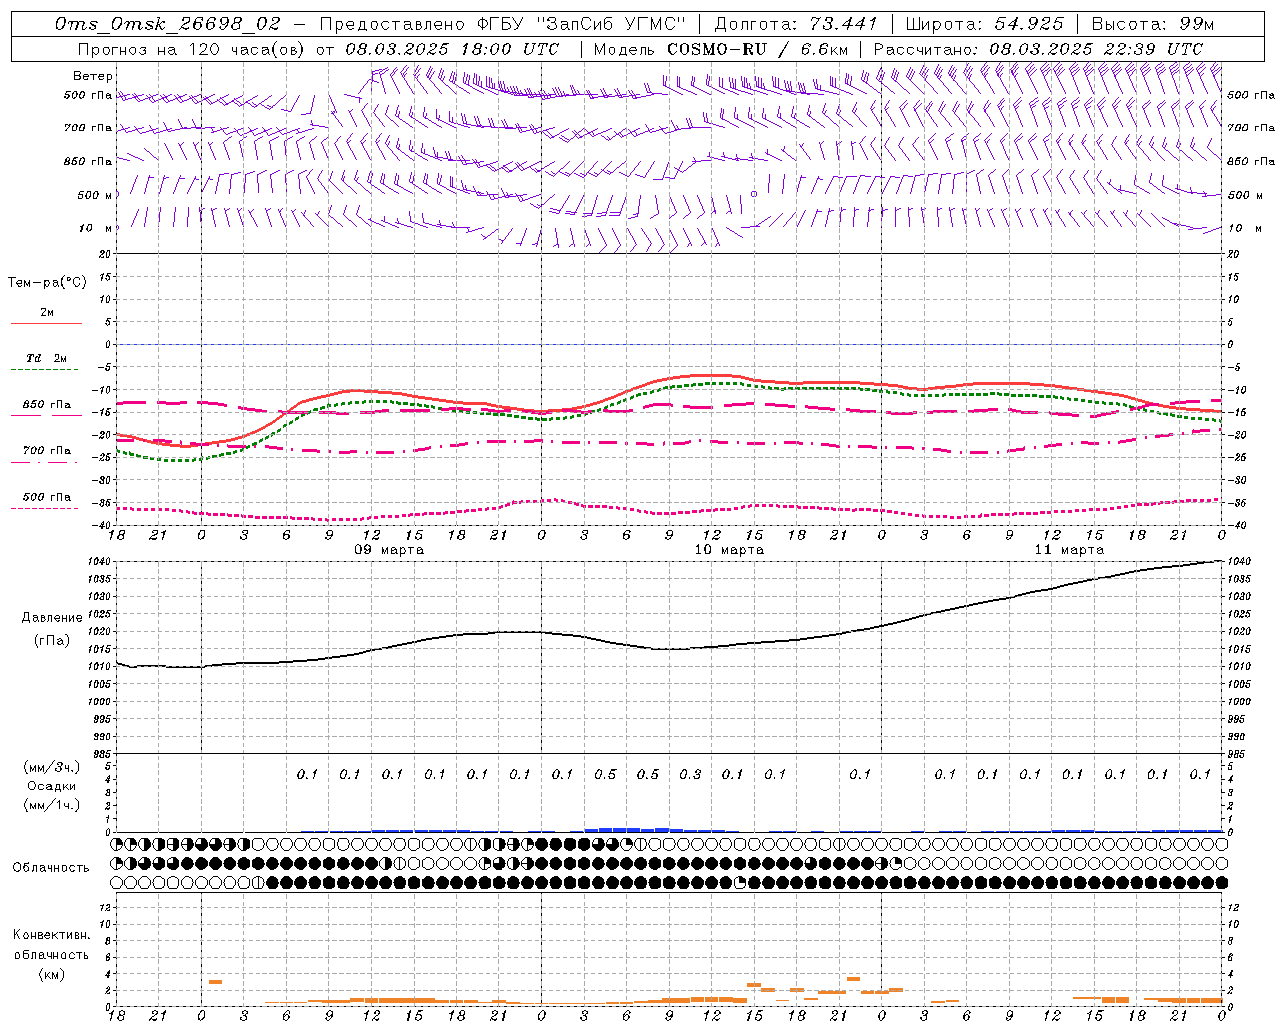The width and height of the screenshot is (1280, 1024).
Task: Click the Облачность panel label
Action: click(x=51, y=868)
